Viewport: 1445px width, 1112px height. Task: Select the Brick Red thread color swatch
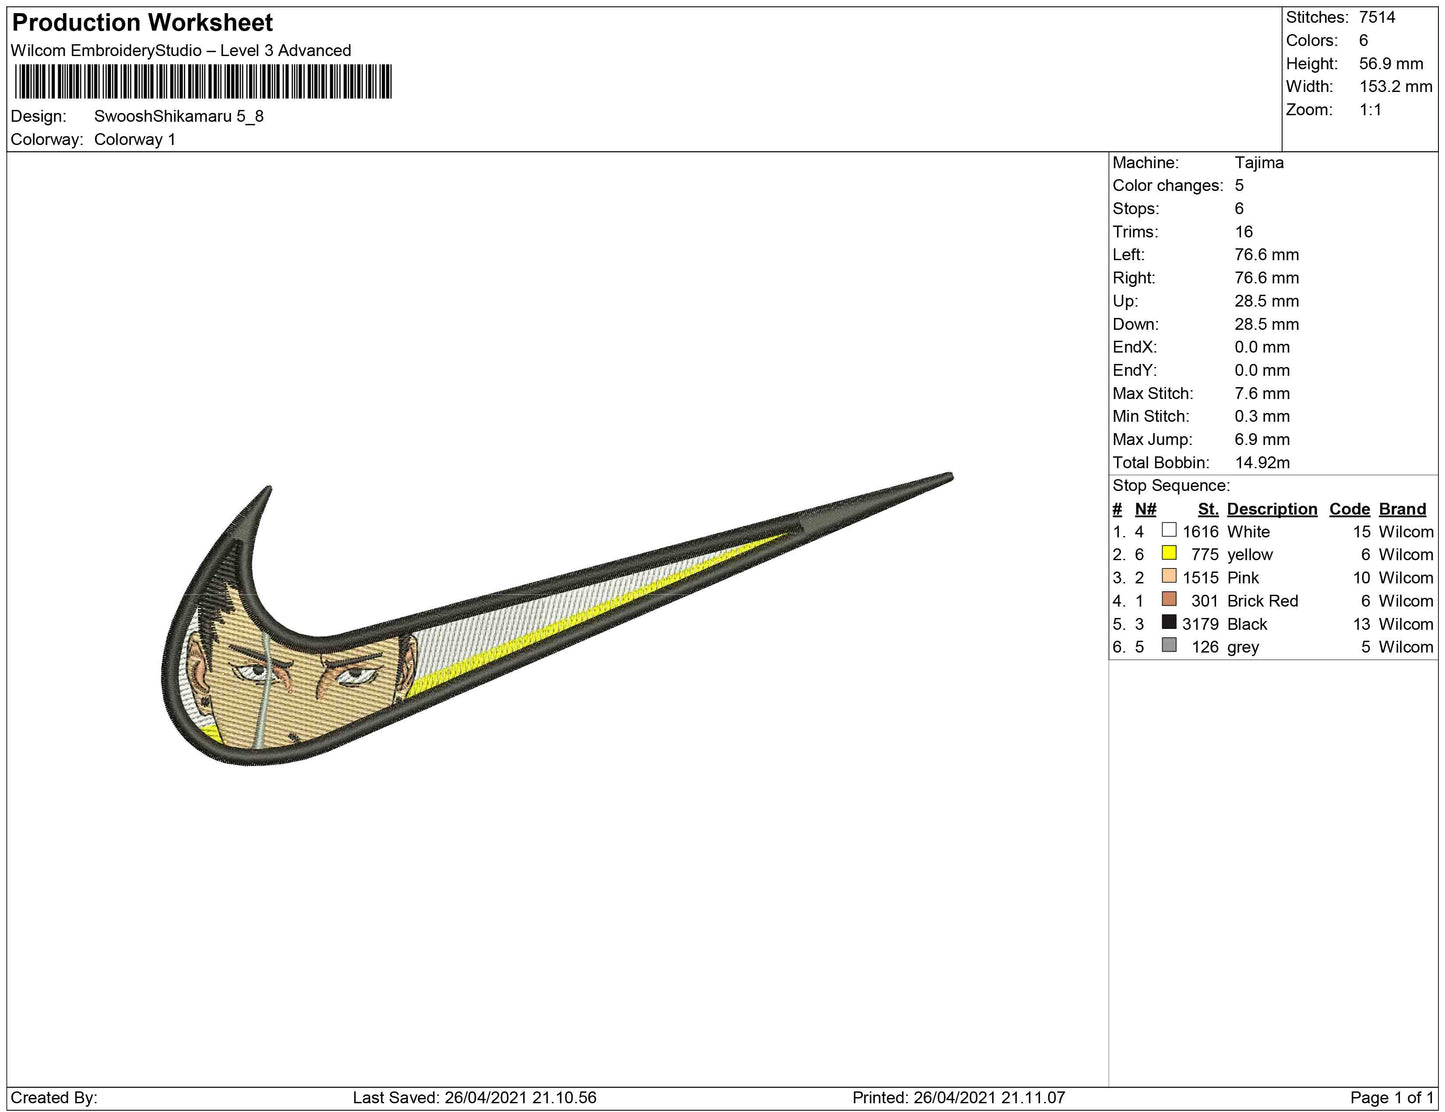click(1169, 599)
